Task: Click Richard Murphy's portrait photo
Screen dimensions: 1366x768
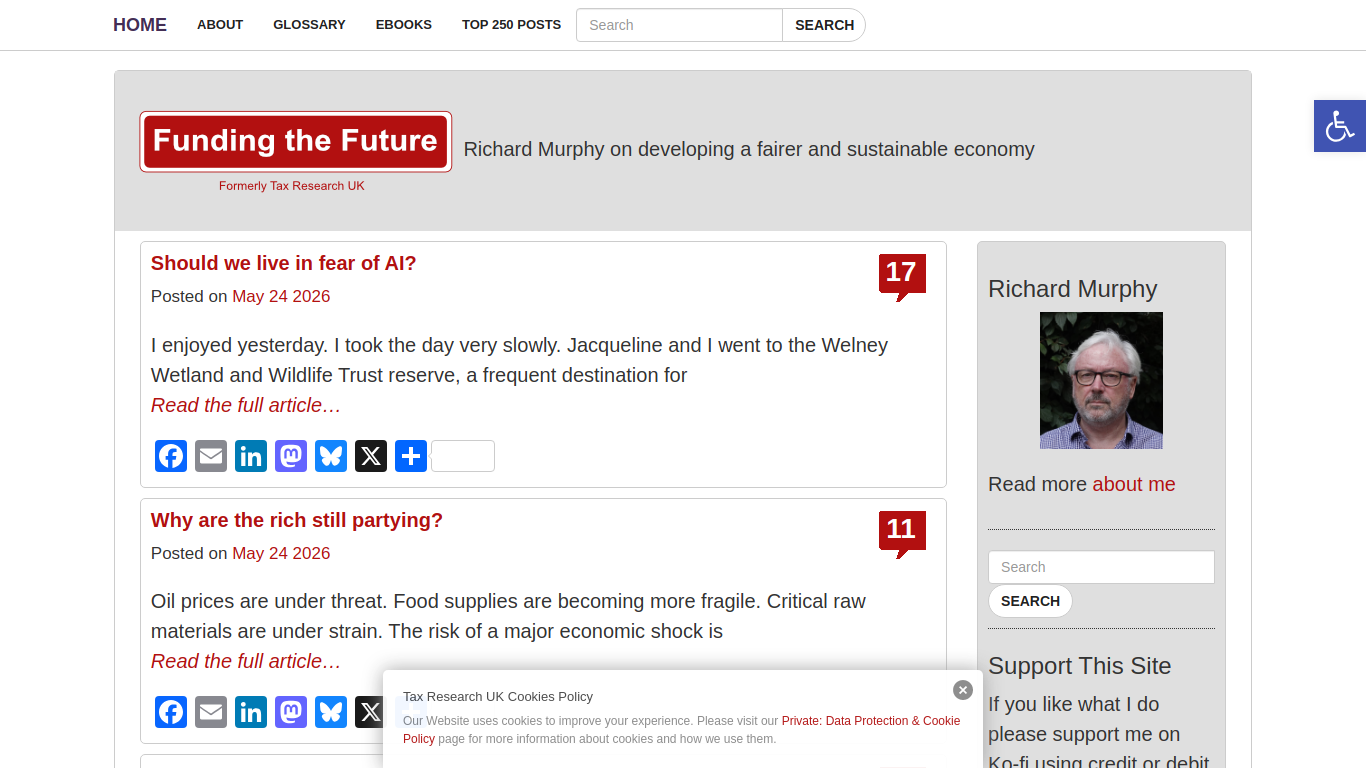Action: pos(1101,380)
